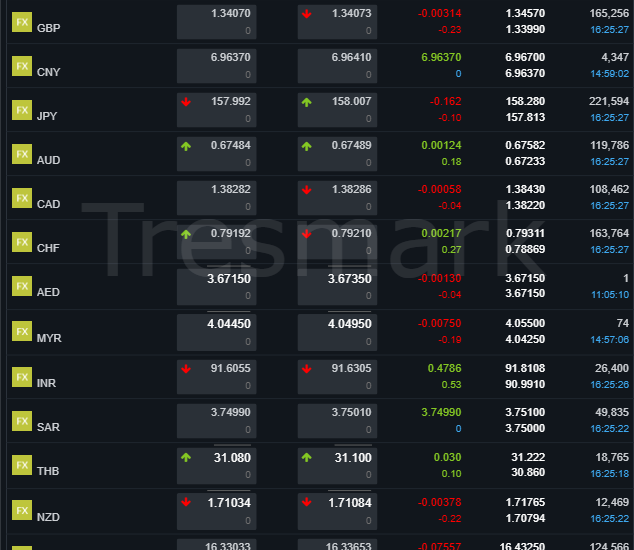Click the FX icon beside NZD

(x=22, y=511)
